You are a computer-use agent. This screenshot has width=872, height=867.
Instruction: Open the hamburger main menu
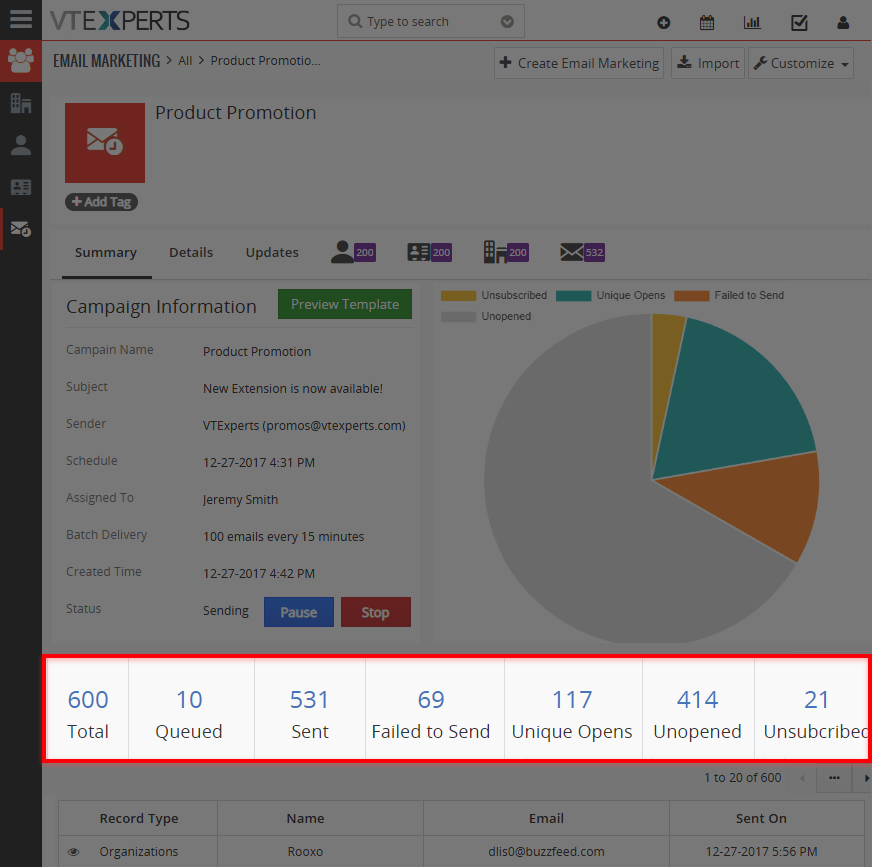tap(21, 19)
